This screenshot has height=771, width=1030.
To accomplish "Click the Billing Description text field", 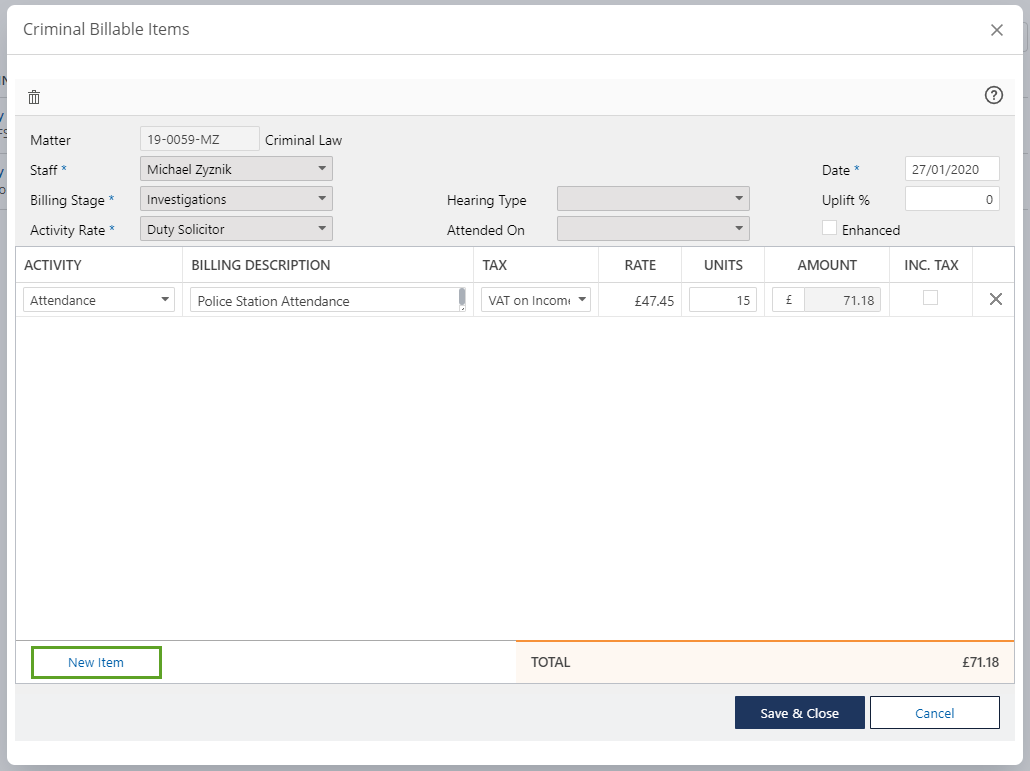I will tap(325, 300).
